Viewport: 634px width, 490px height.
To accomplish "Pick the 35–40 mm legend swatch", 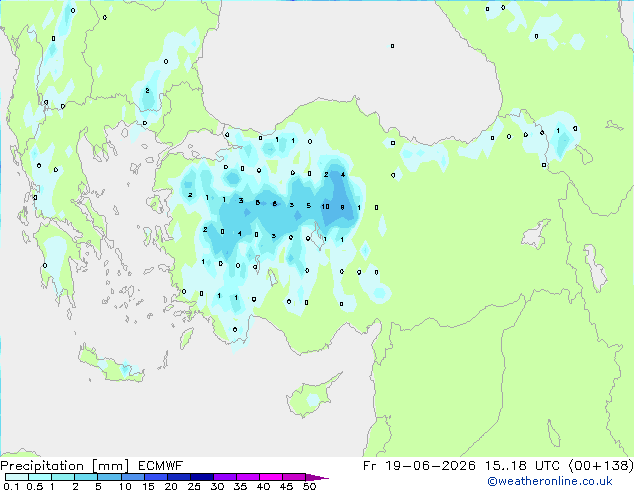I will pos(248,477).
